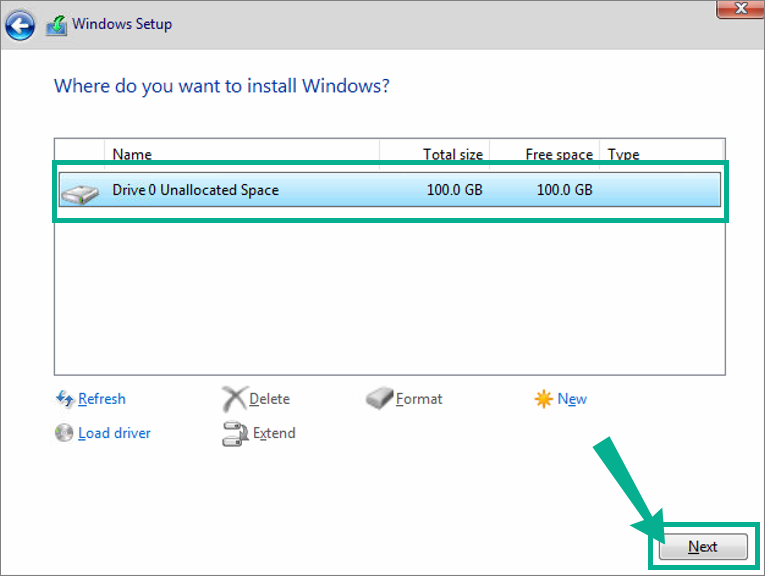Choose the Format option
765x576 pixels.
point(419,399)
